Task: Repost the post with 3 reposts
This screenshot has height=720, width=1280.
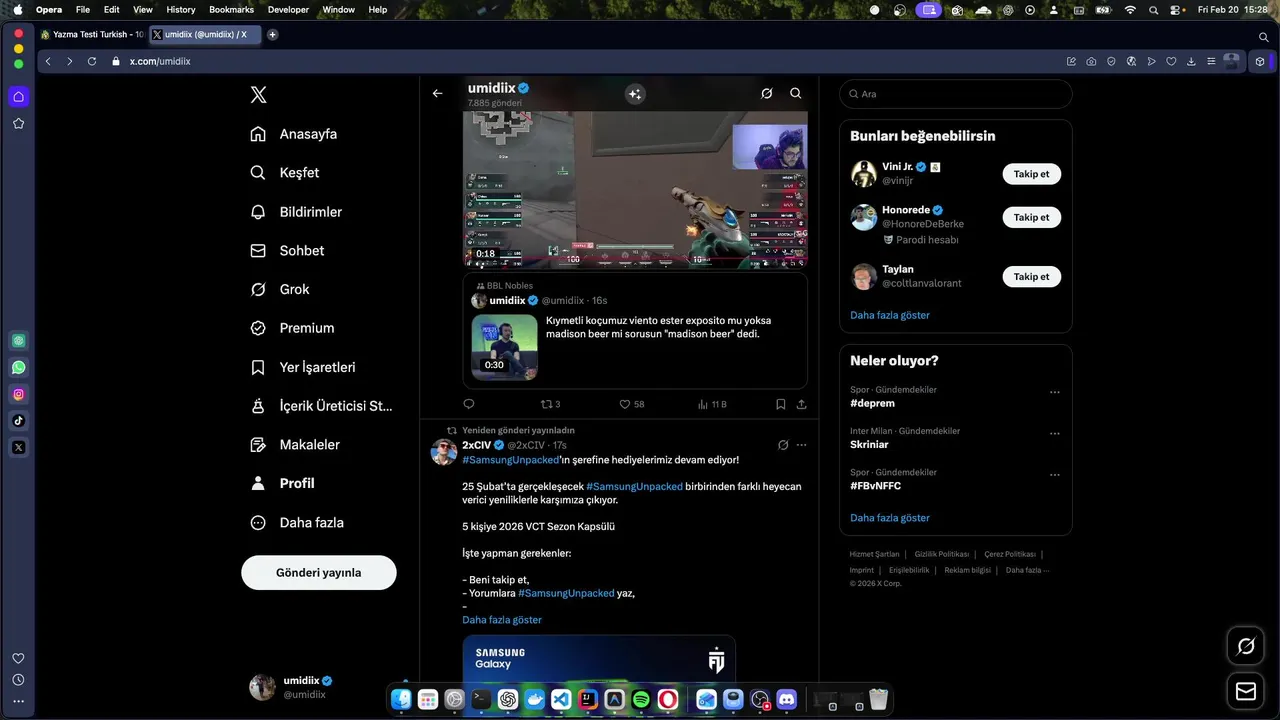Action: pos(550,404)
